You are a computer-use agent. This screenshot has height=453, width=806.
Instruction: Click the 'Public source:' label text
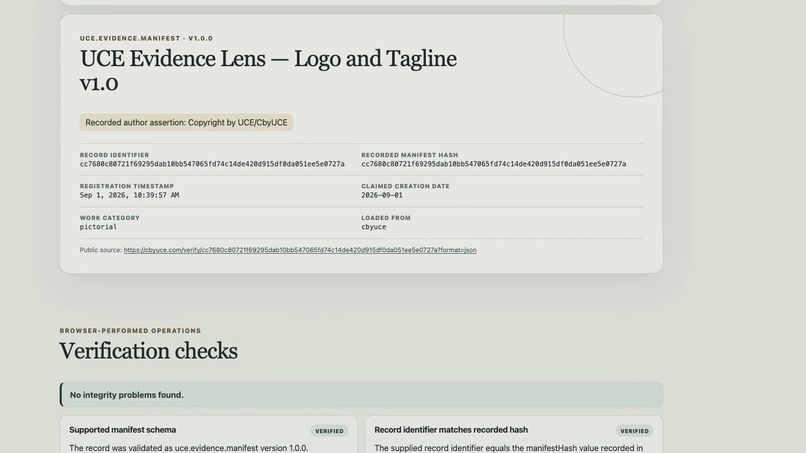101,250
